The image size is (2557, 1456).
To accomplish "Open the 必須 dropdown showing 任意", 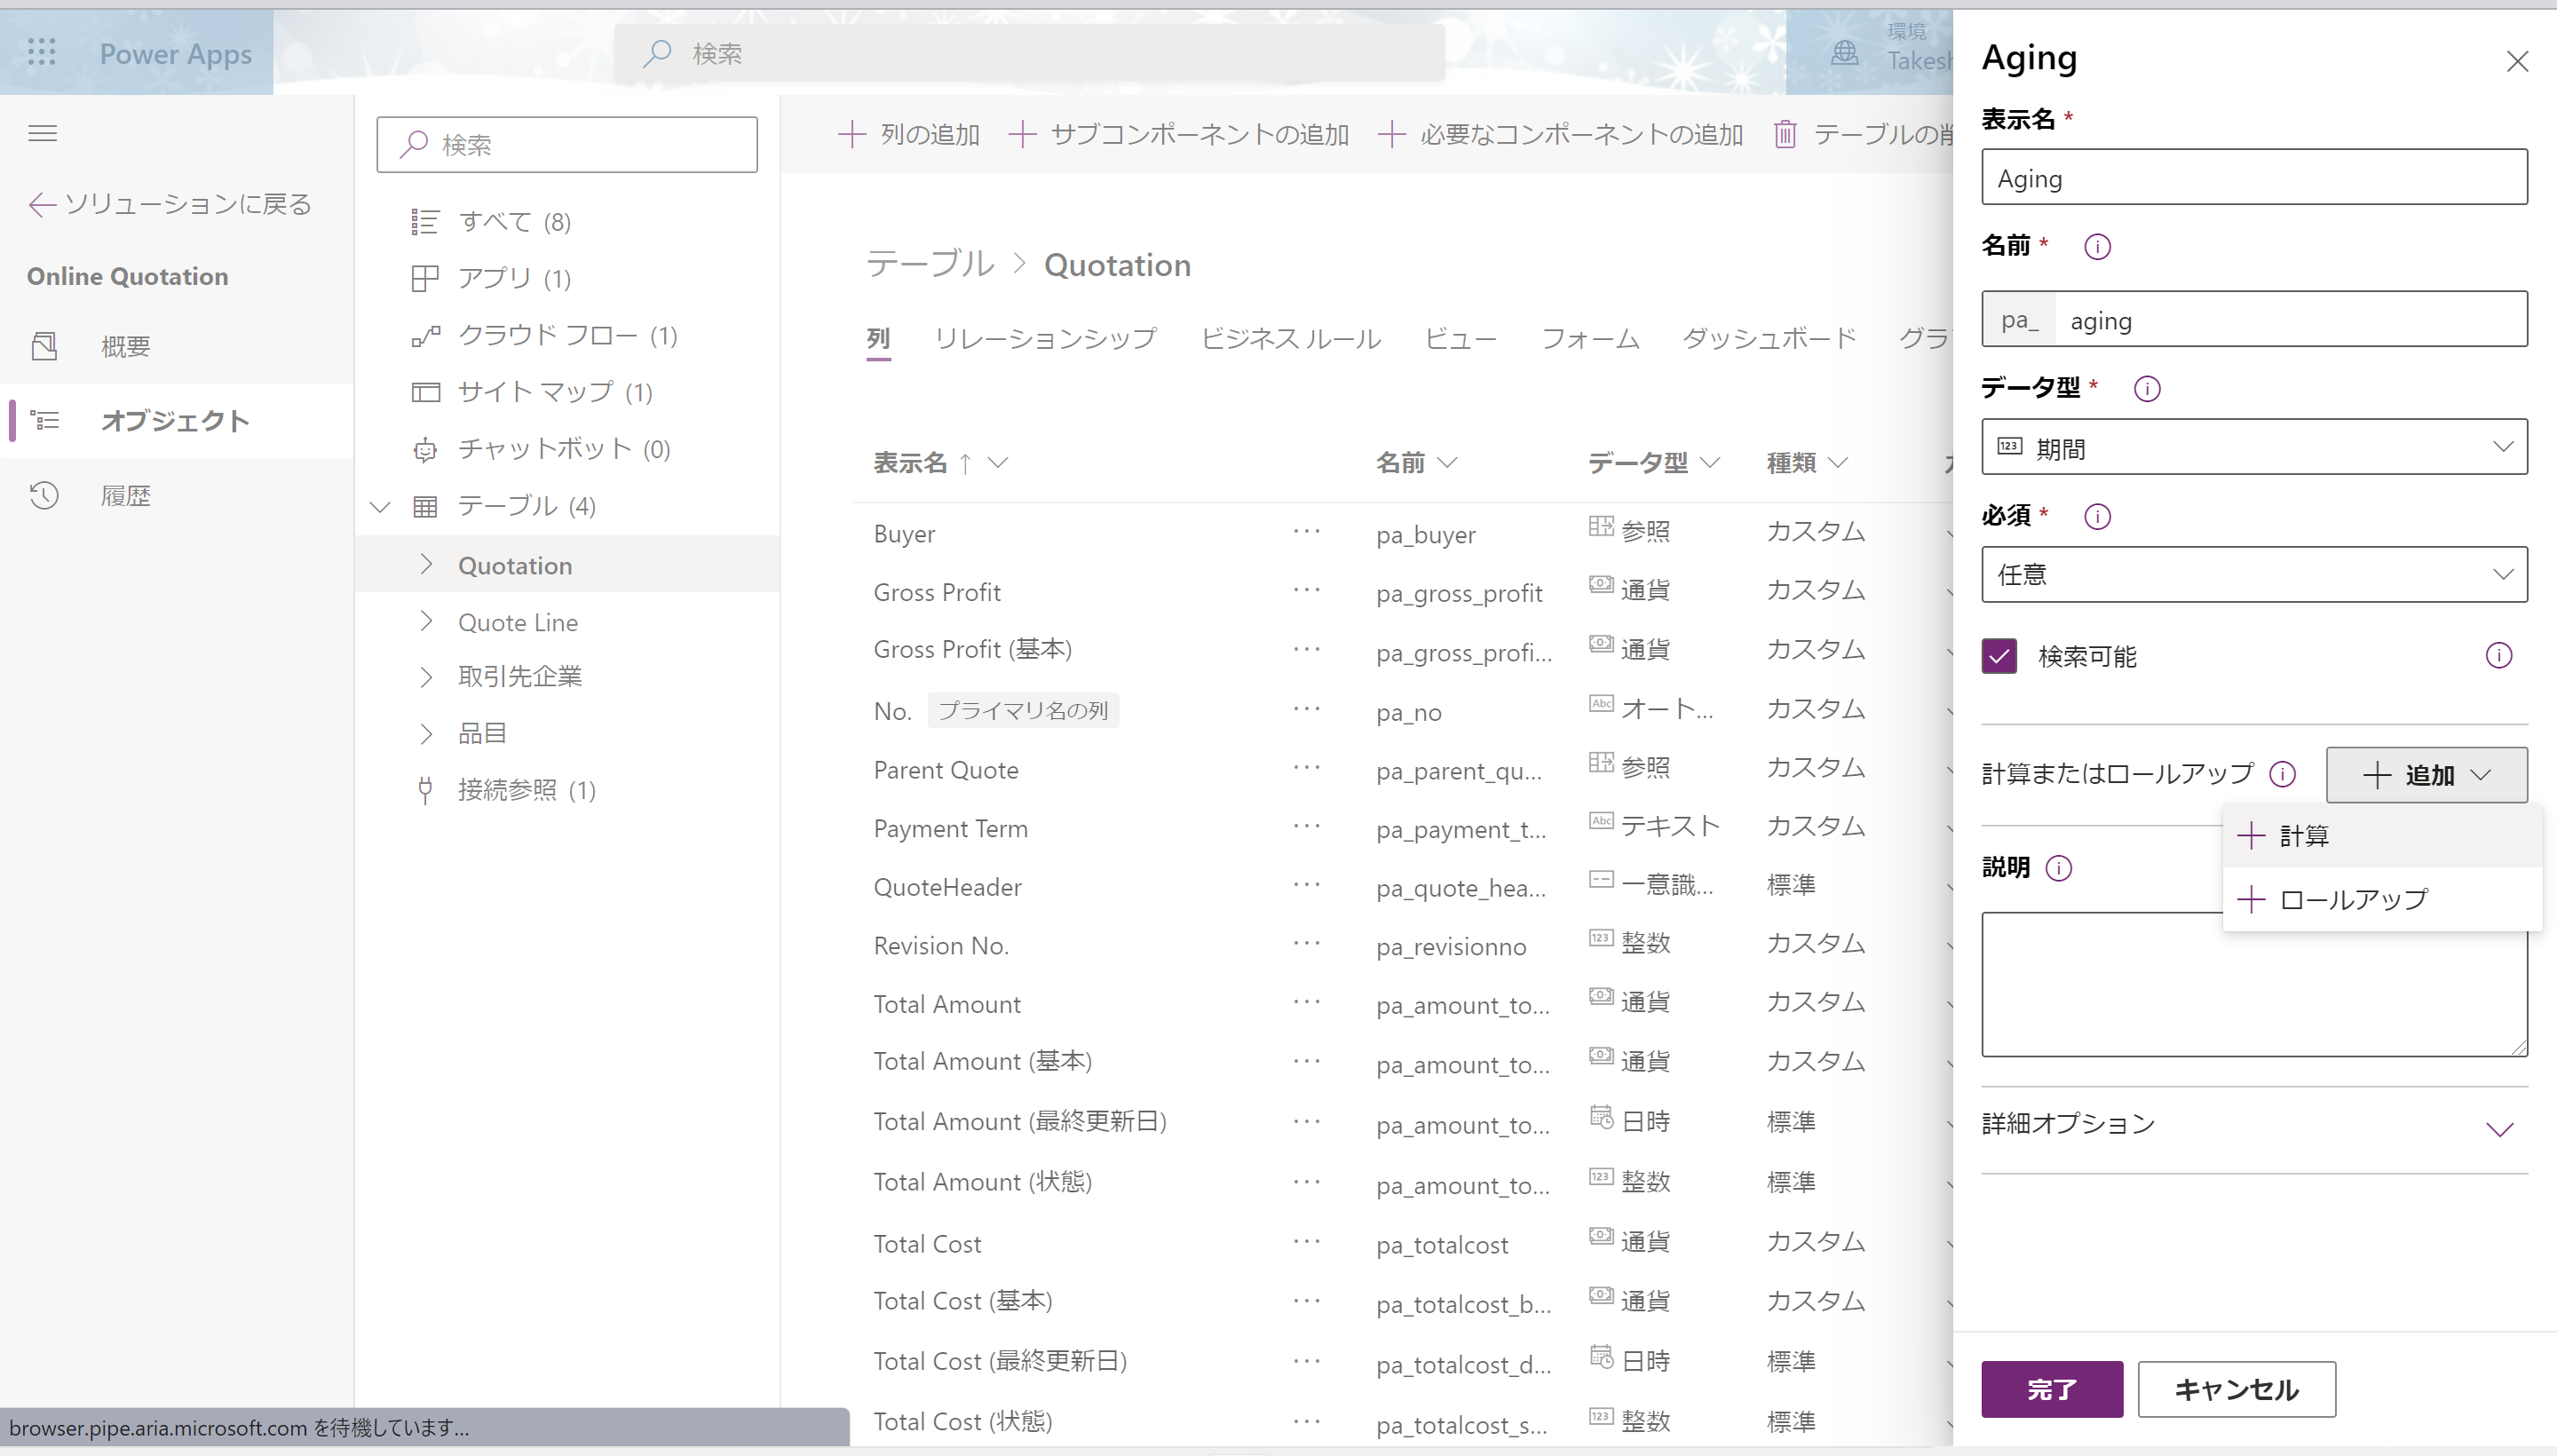I will click(2254, 574).
